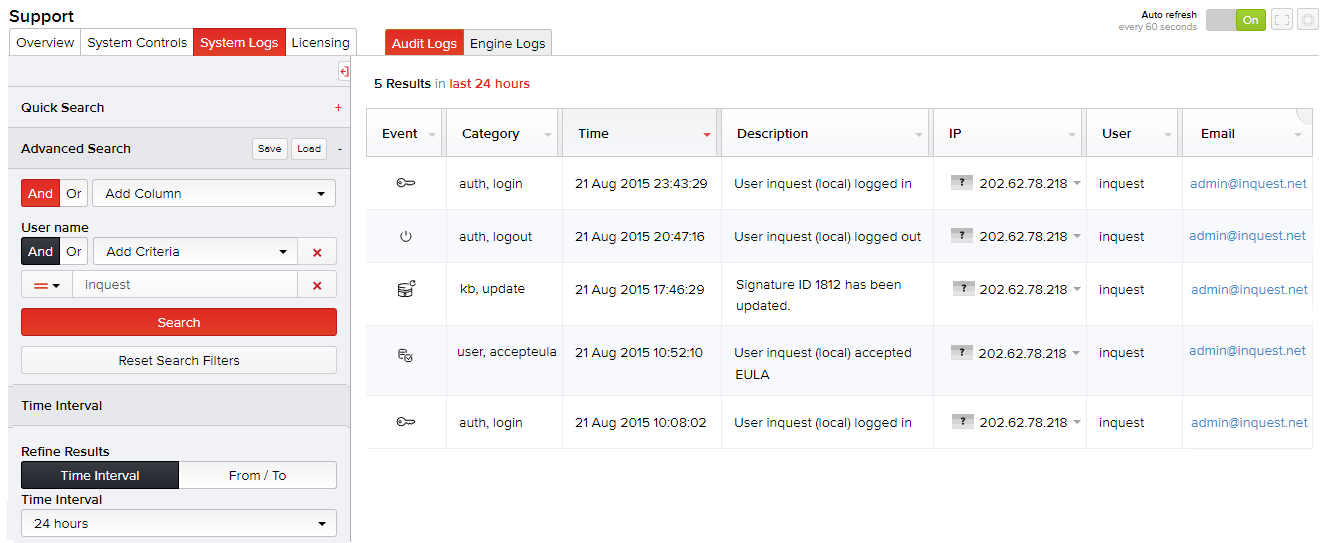Click the accepteula event icon
The height and width of the screenshot is (543, 1328).
coord(405,353)
